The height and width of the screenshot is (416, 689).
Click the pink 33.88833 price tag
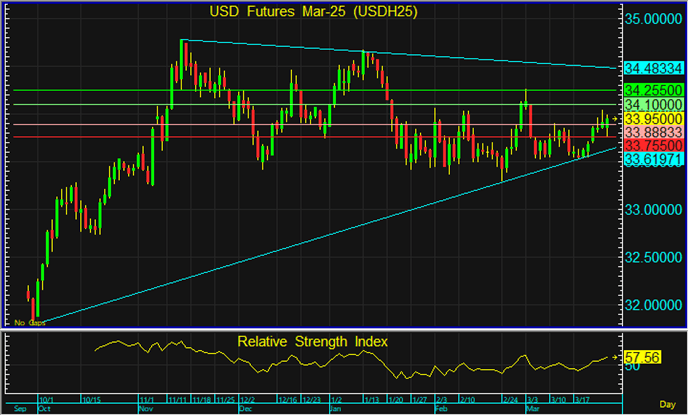point(653,132)
